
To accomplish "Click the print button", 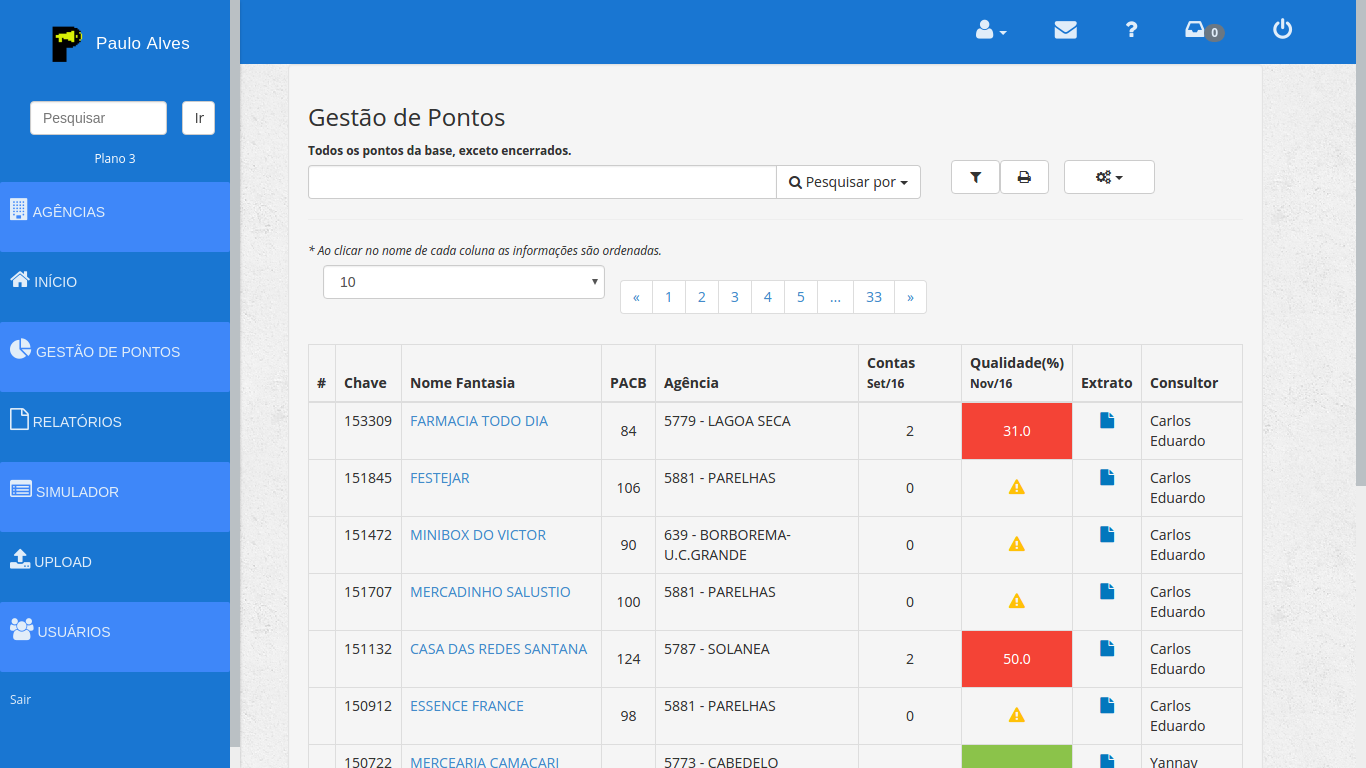I will tap(1024, 177).
